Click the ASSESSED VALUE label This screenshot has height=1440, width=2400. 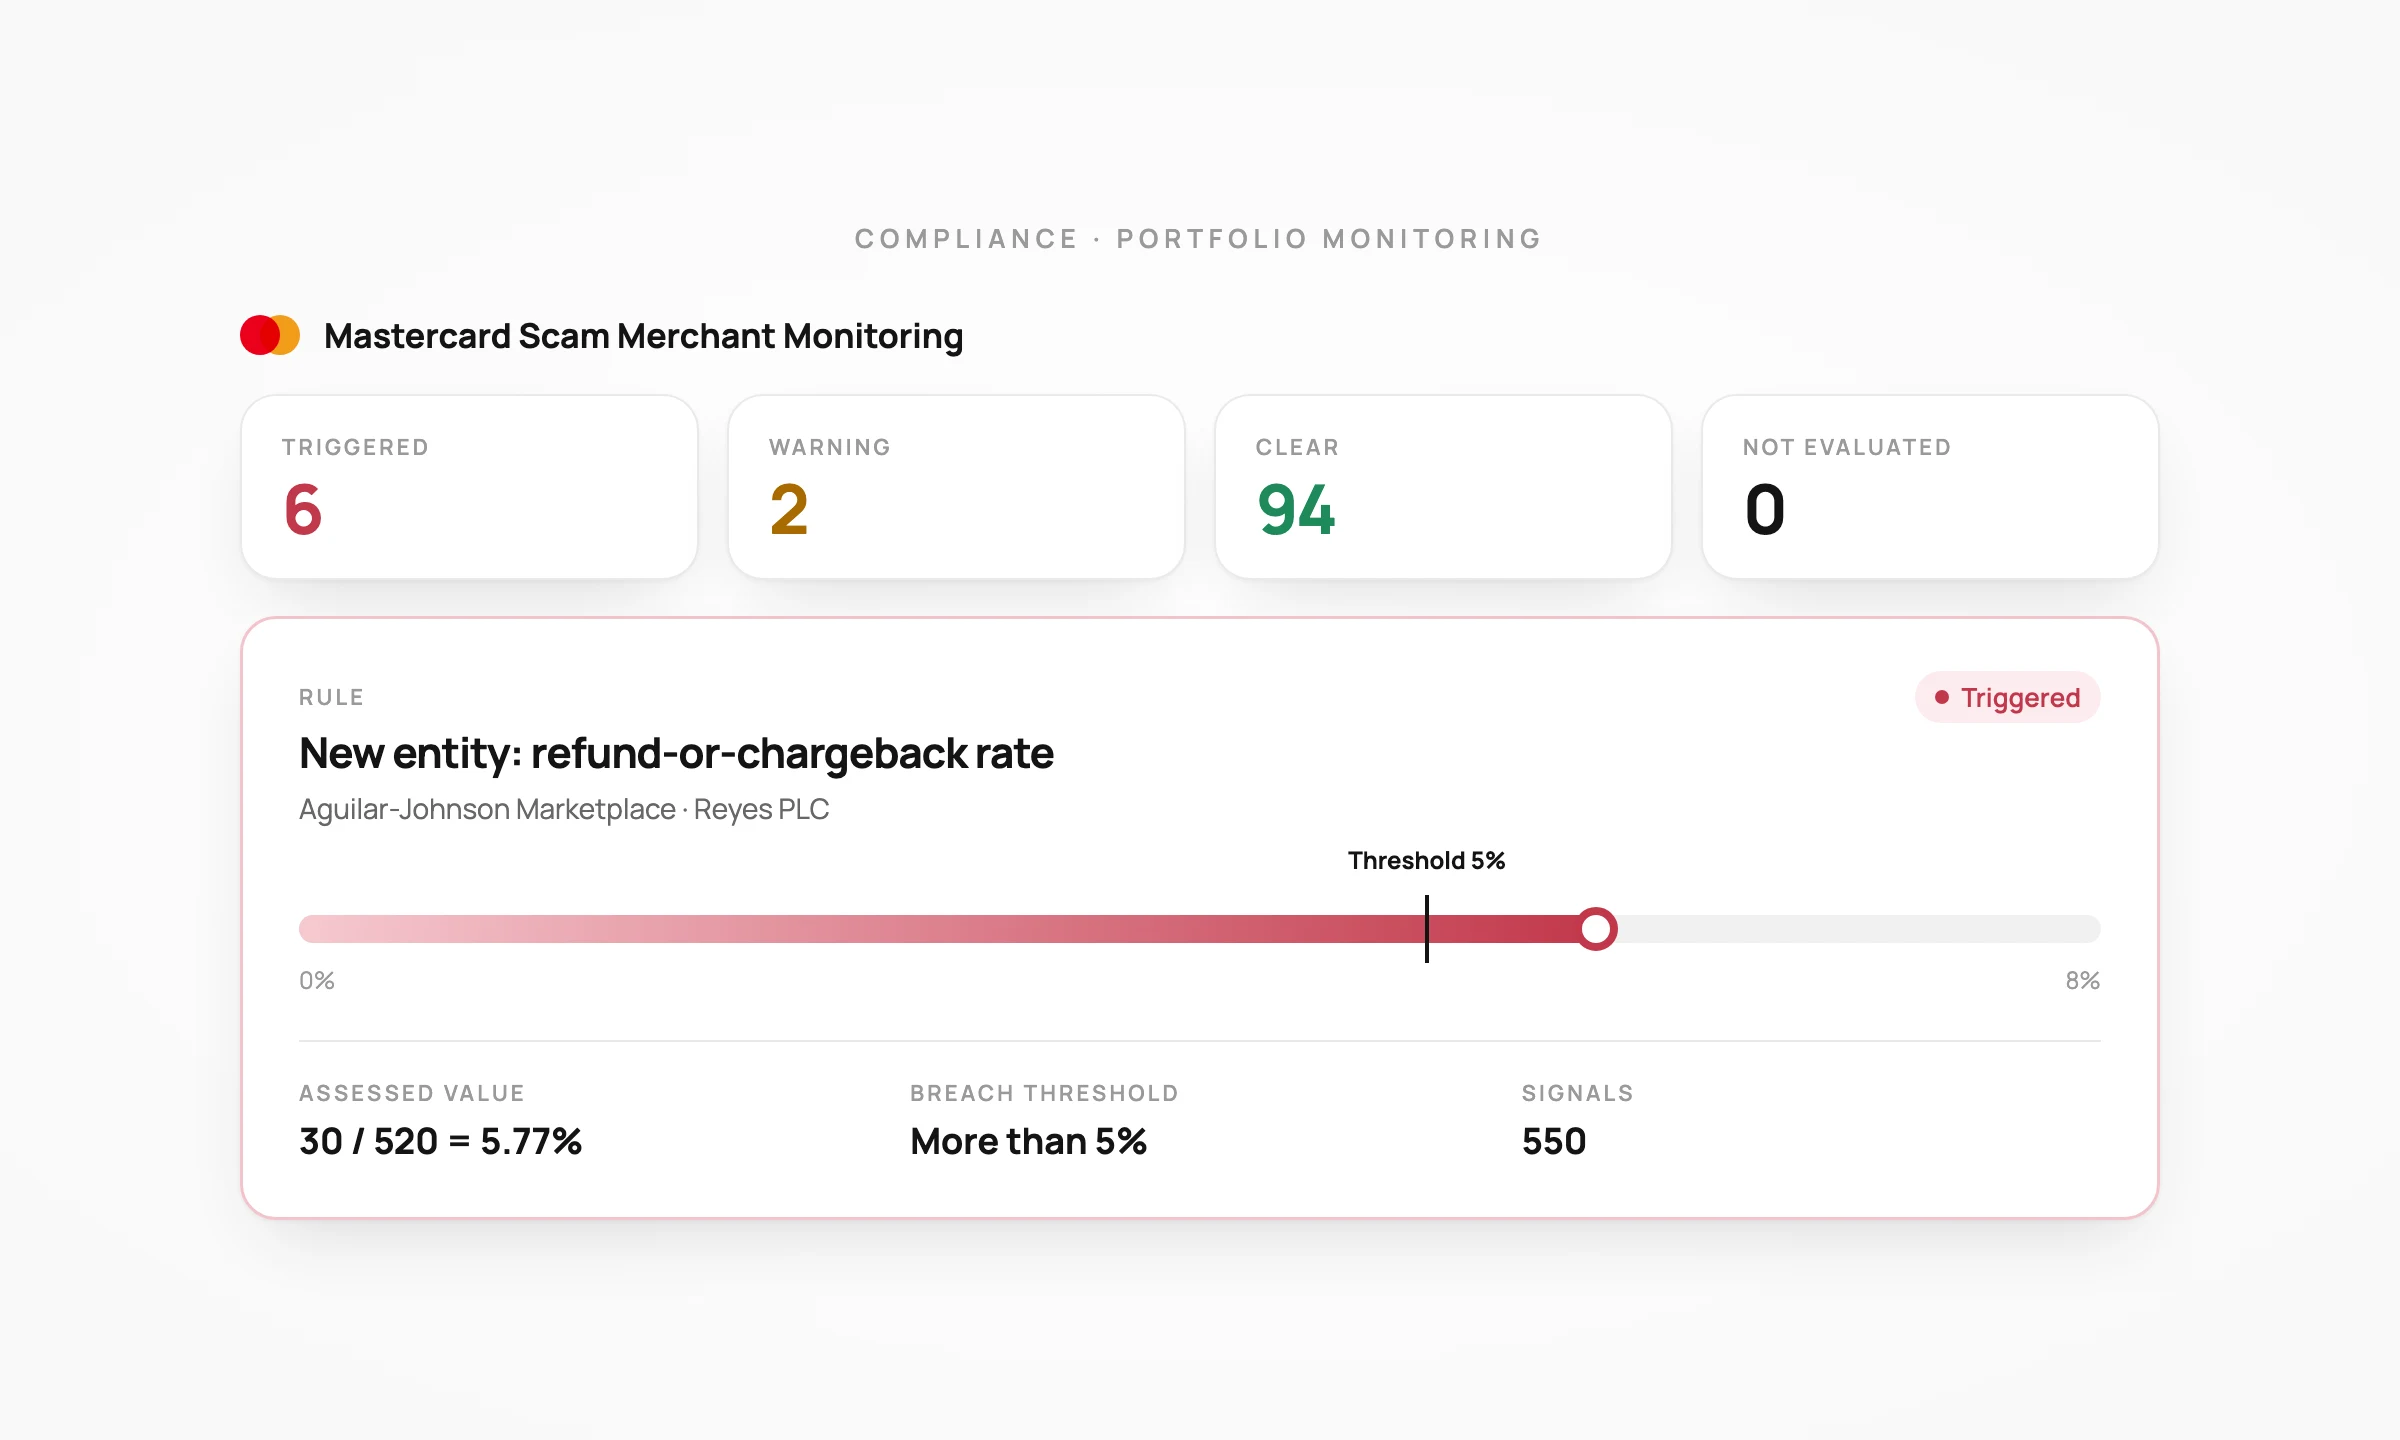pos(412,1093)
